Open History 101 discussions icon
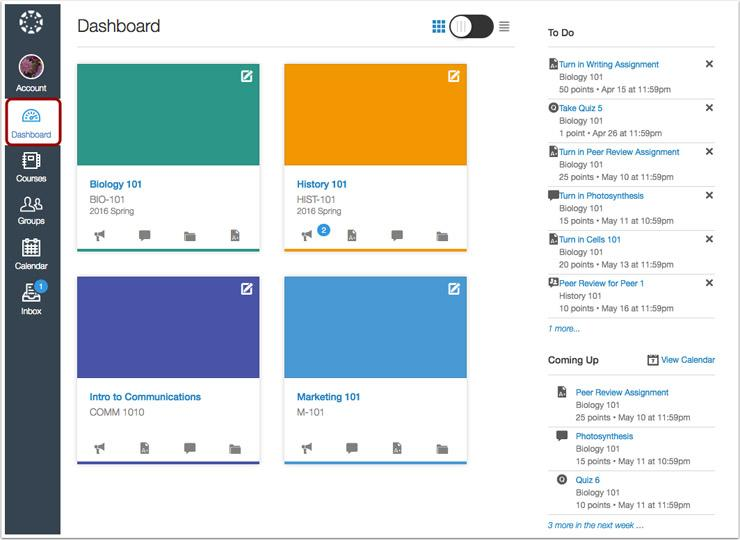740x540 pixels. tap(397, 235)
